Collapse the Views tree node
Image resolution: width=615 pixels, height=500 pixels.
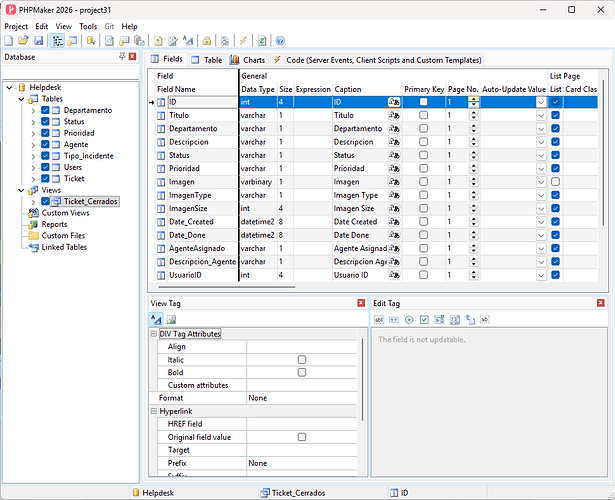pyautogui.click(x=21, y=190)
